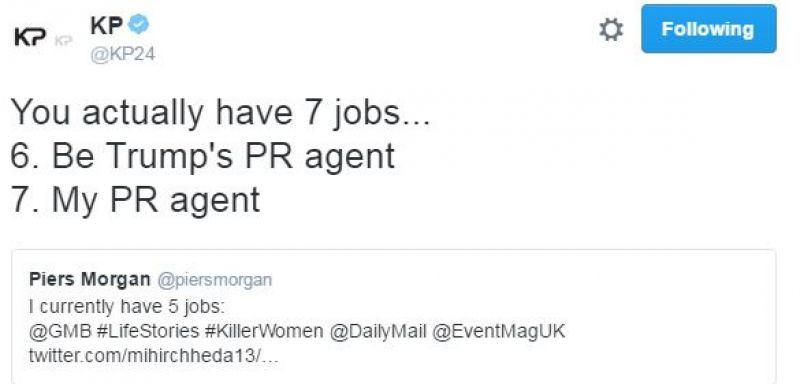Image resolution: width=800 pixels, height=384 pixels.
Task: Open the twitter.com/mihirchheda13 link
Action: (x=154, y=355)
